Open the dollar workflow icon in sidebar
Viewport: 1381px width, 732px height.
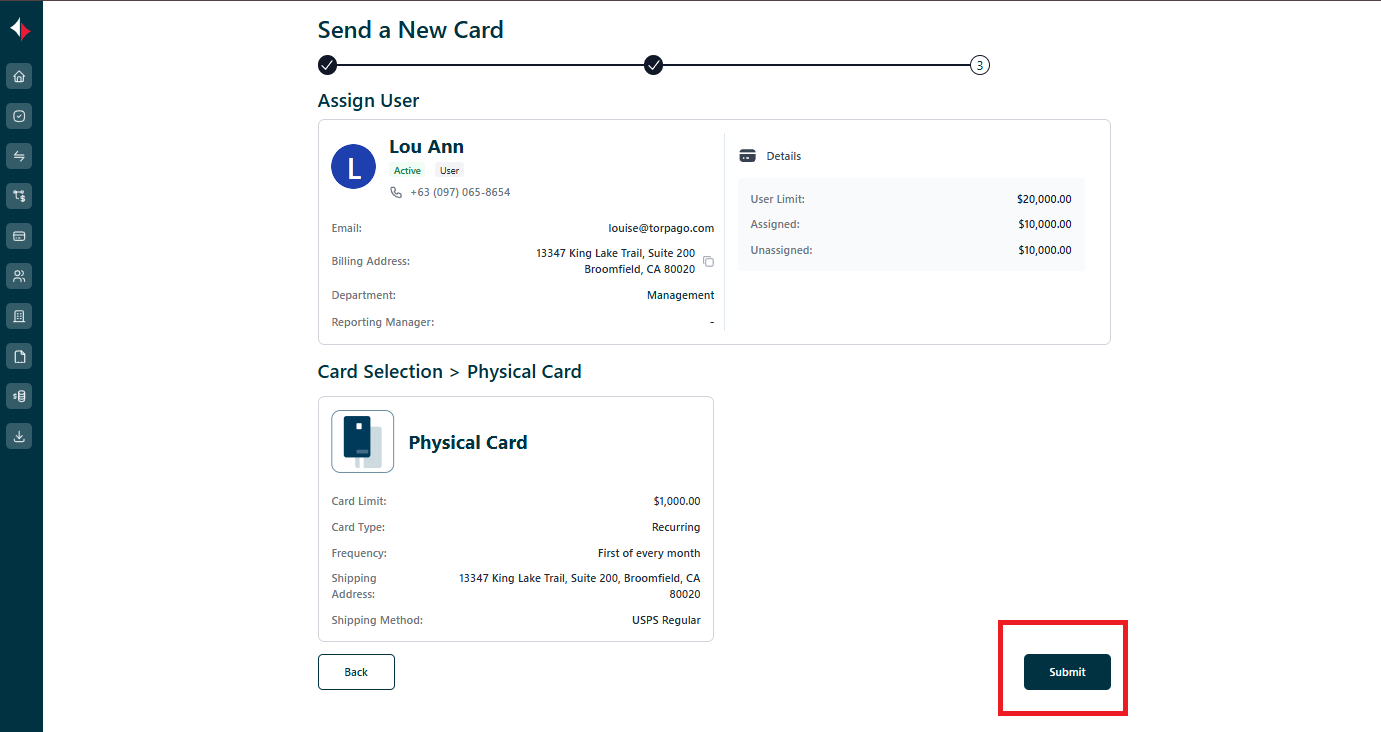[x=19, y=196]
